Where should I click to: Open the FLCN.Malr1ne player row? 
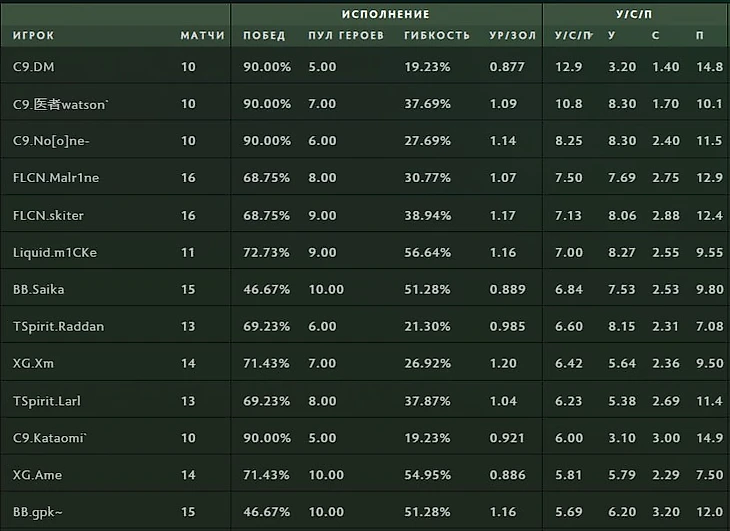[x=365, y=177]
